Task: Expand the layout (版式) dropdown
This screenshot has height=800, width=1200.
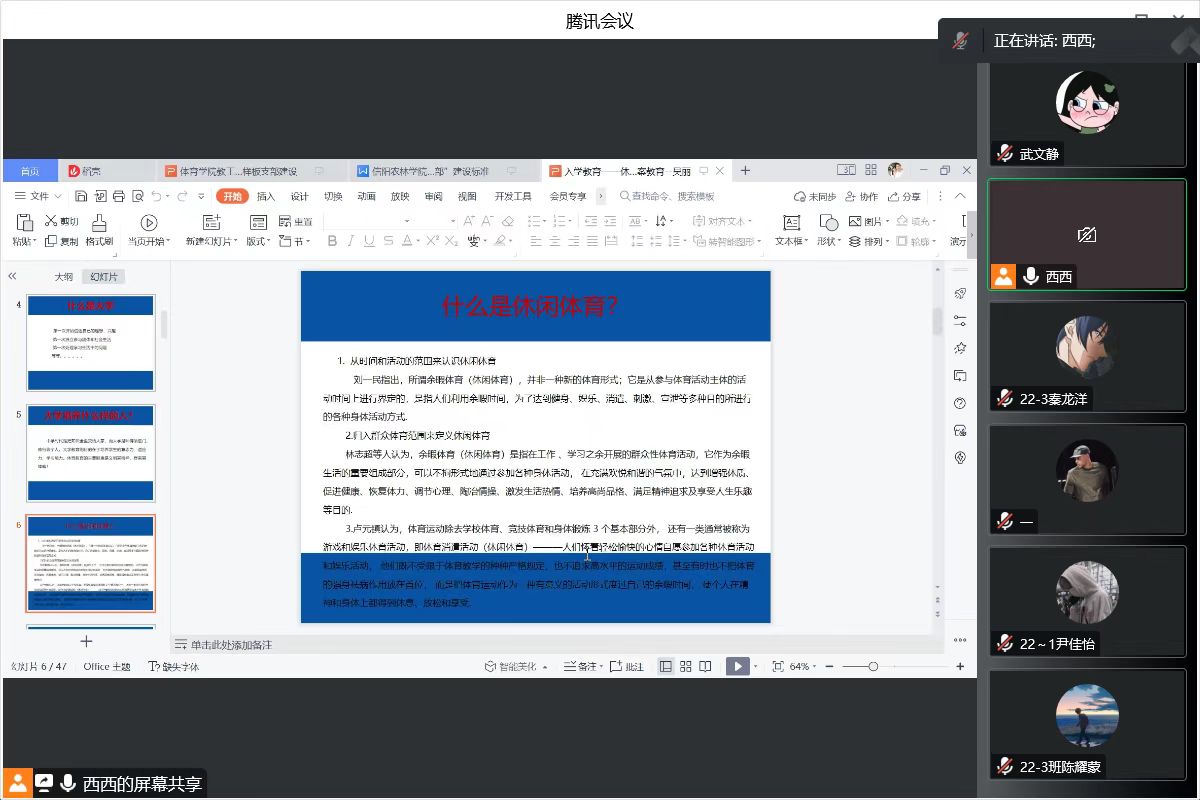Action: (x=258, y=241)
